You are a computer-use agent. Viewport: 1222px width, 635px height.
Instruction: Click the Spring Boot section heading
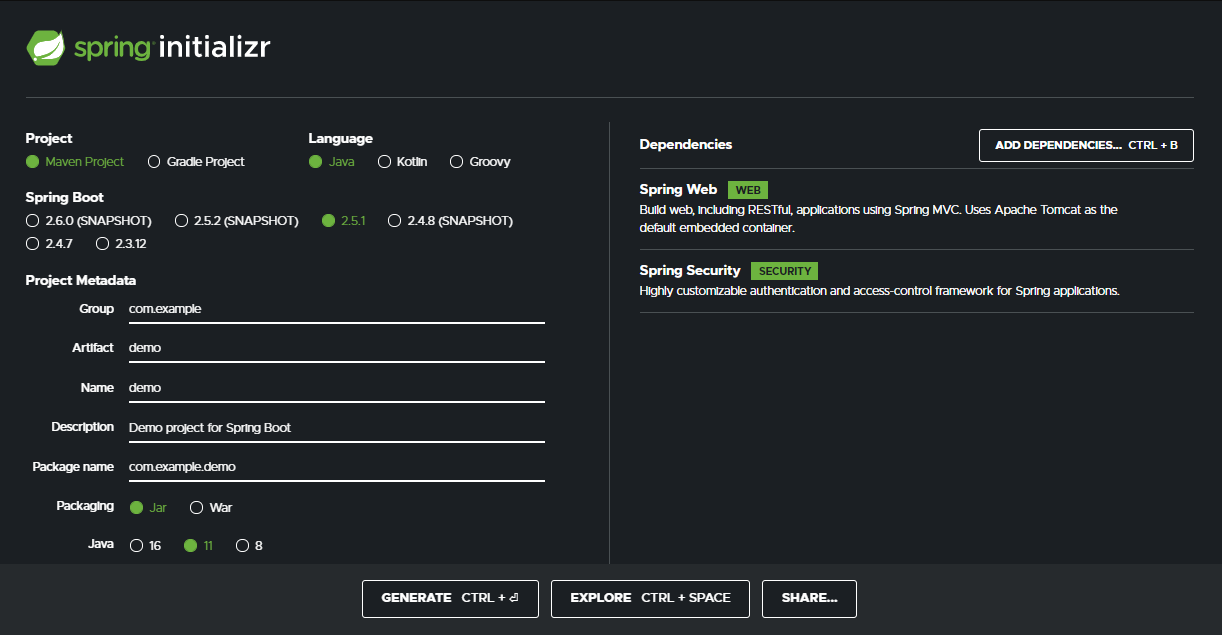coord(65,197)
